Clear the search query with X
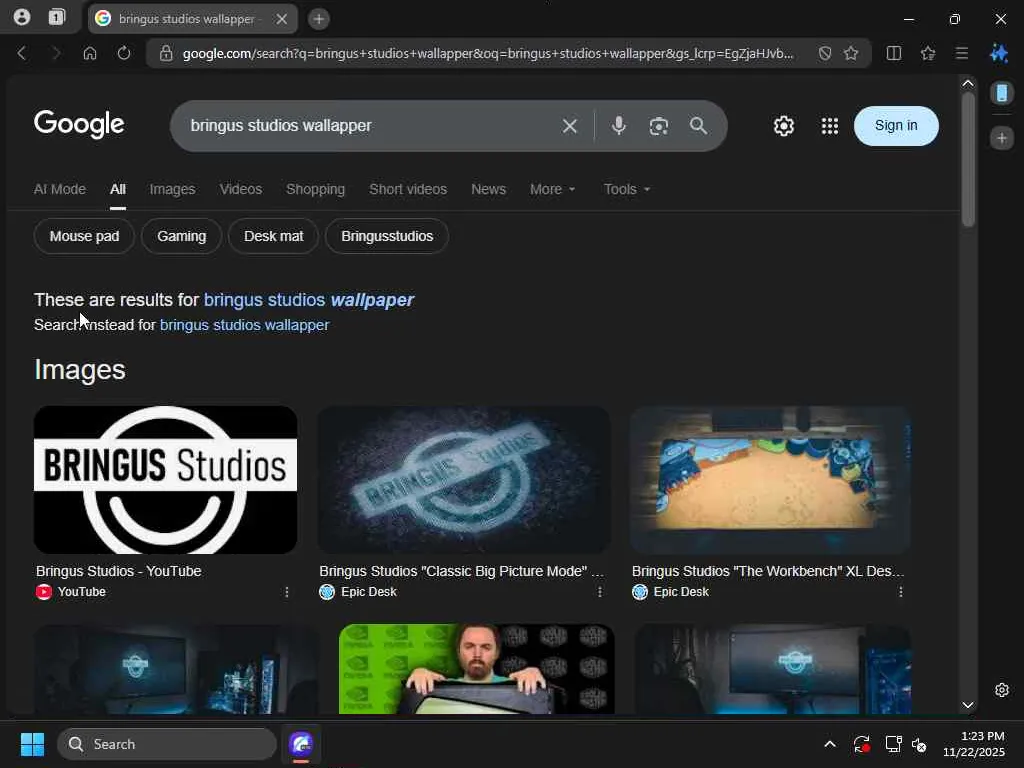The width and height of the screenshot is (1024, 768). pyautogui.click(x=569, y=125)
